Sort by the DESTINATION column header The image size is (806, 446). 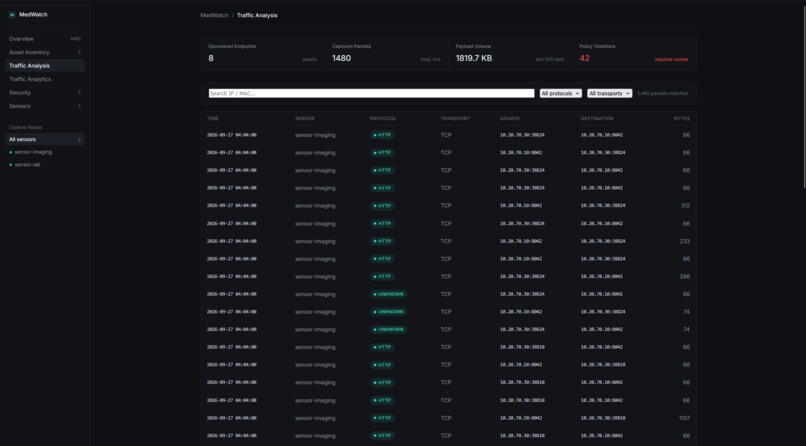click(597, 119)
